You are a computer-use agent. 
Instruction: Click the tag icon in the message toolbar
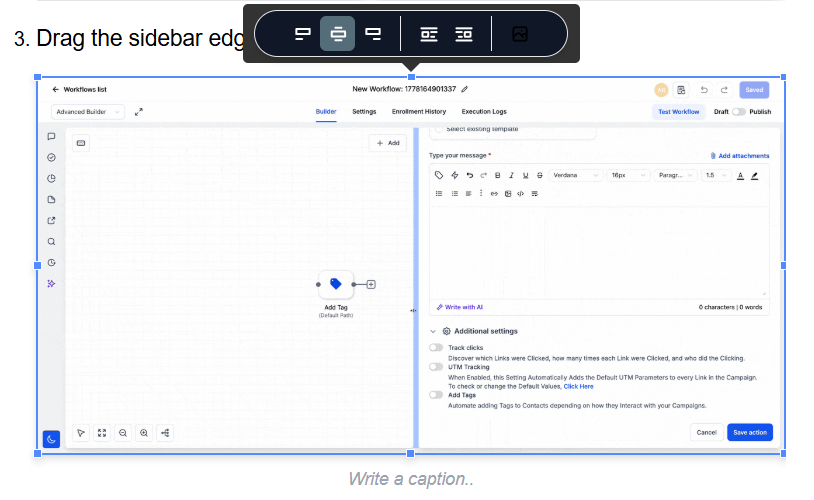(x=439, y=175)
